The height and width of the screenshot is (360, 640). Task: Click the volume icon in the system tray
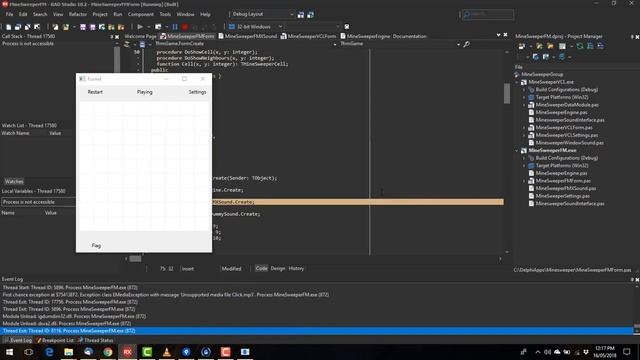pos(547,352)
